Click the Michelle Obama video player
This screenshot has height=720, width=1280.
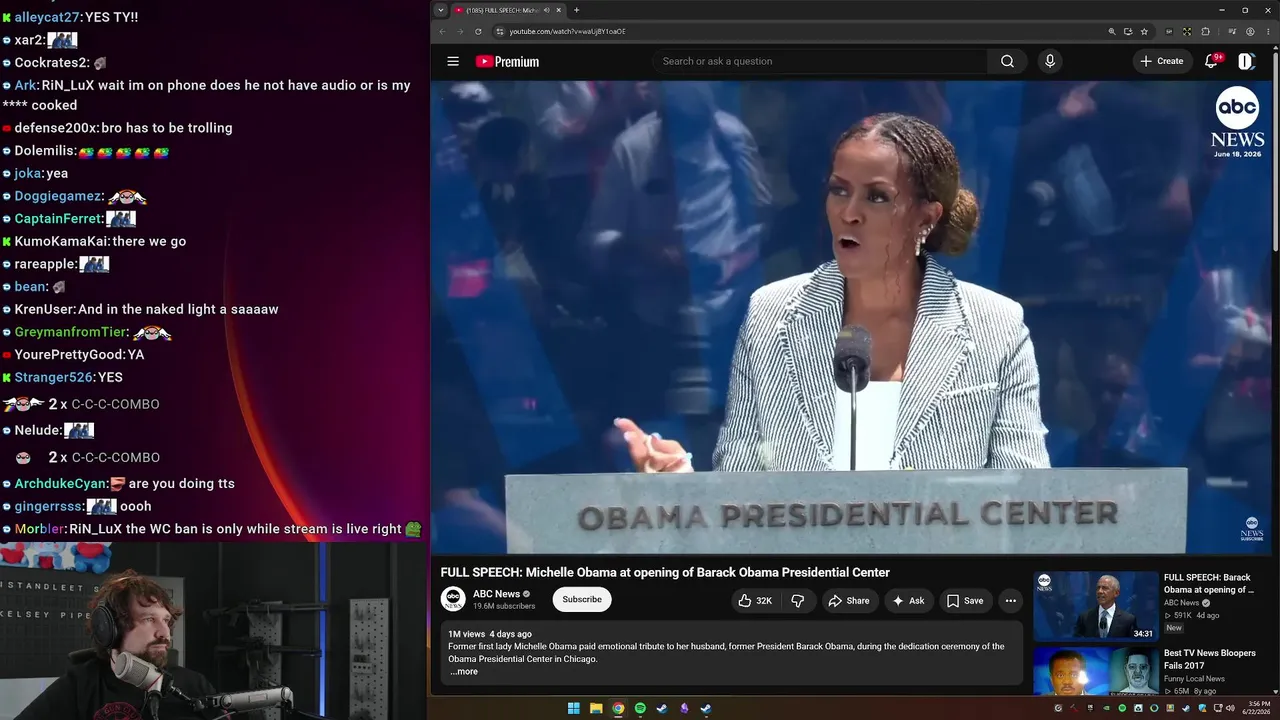[851, 318]
